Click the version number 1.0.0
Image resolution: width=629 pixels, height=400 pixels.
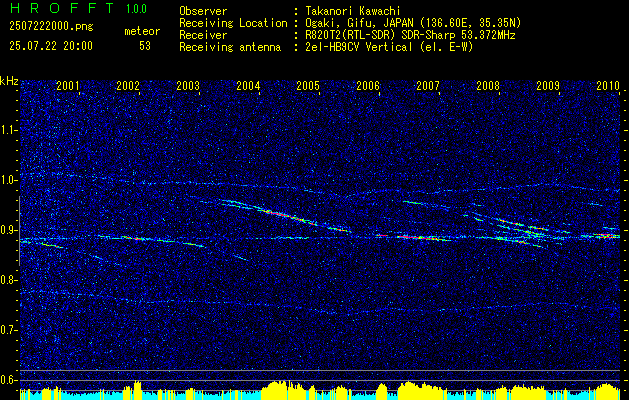click(136, 9)
